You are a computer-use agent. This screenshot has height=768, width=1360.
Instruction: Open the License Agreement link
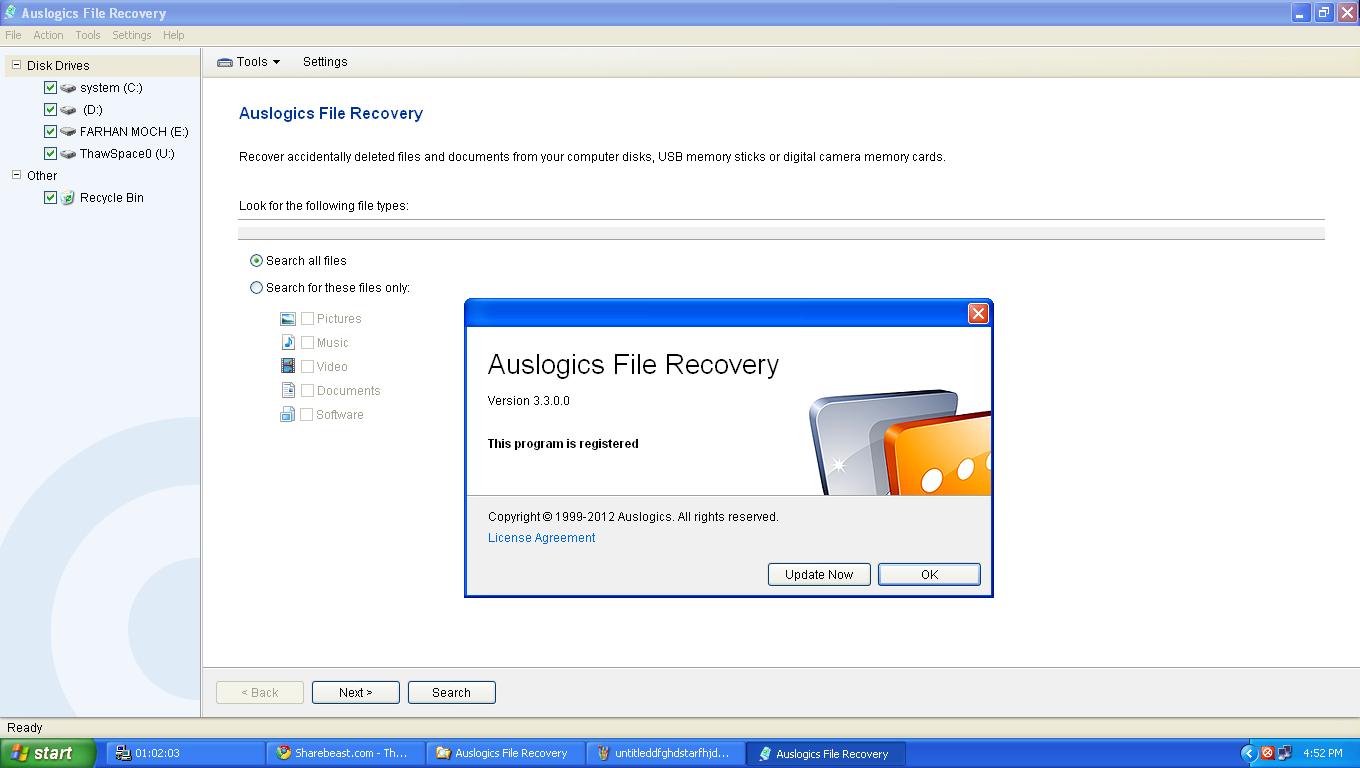pos(541,538)
